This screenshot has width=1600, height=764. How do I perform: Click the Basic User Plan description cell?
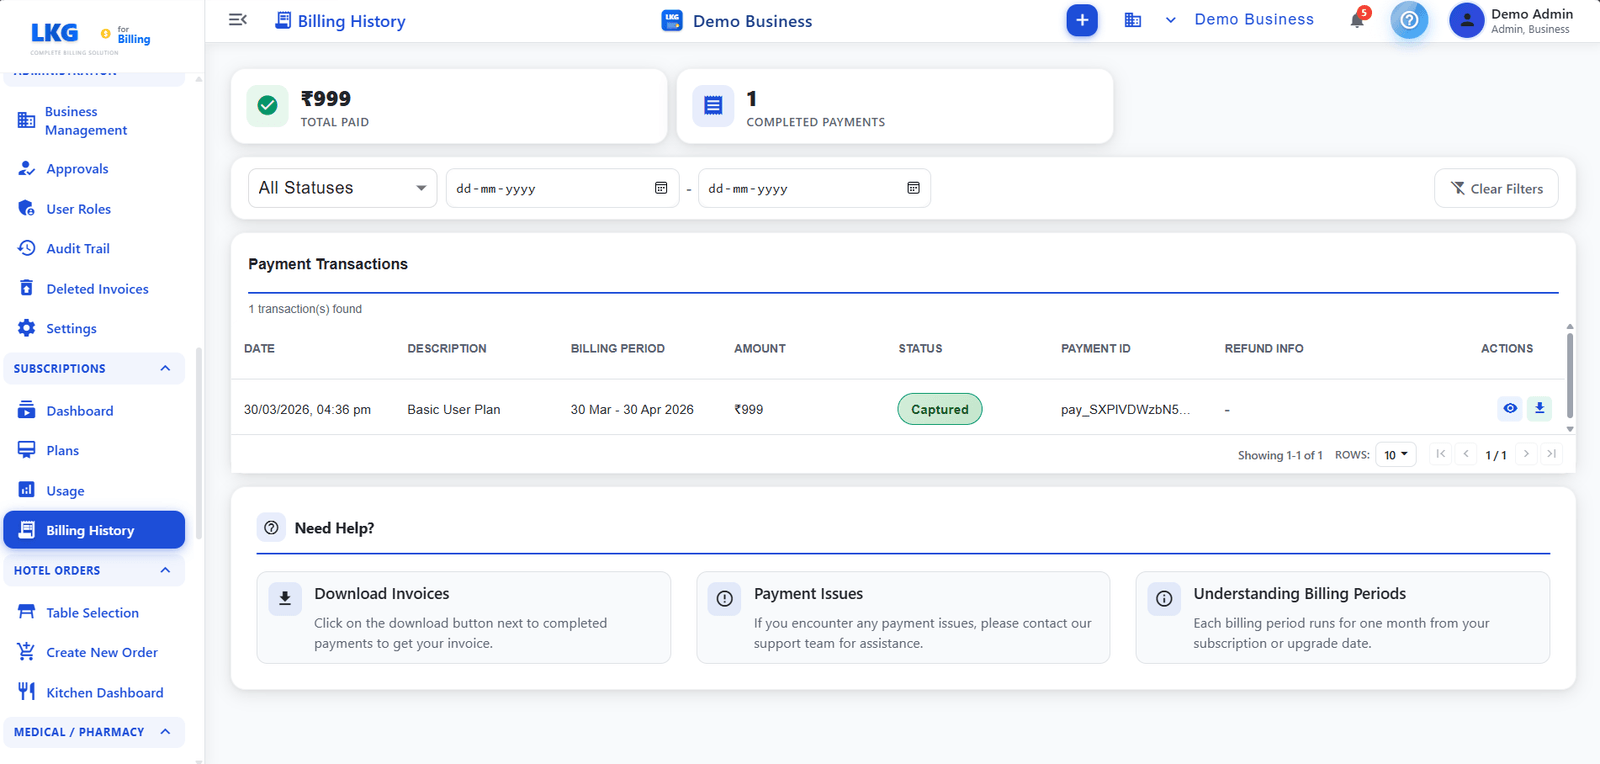[x=454, y=409]
